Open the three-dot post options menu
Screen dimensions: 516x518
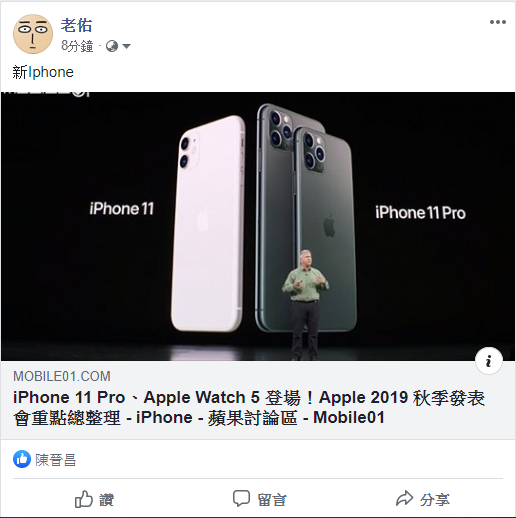click(x=498, y=22)
